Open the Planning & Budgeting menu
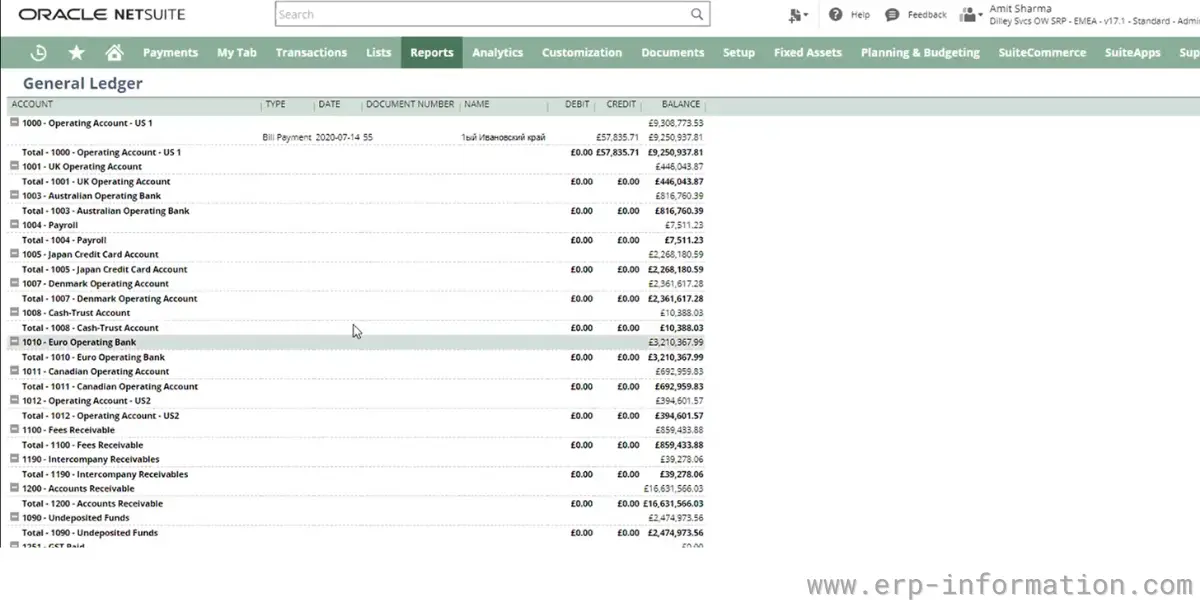 pos(920,53)
